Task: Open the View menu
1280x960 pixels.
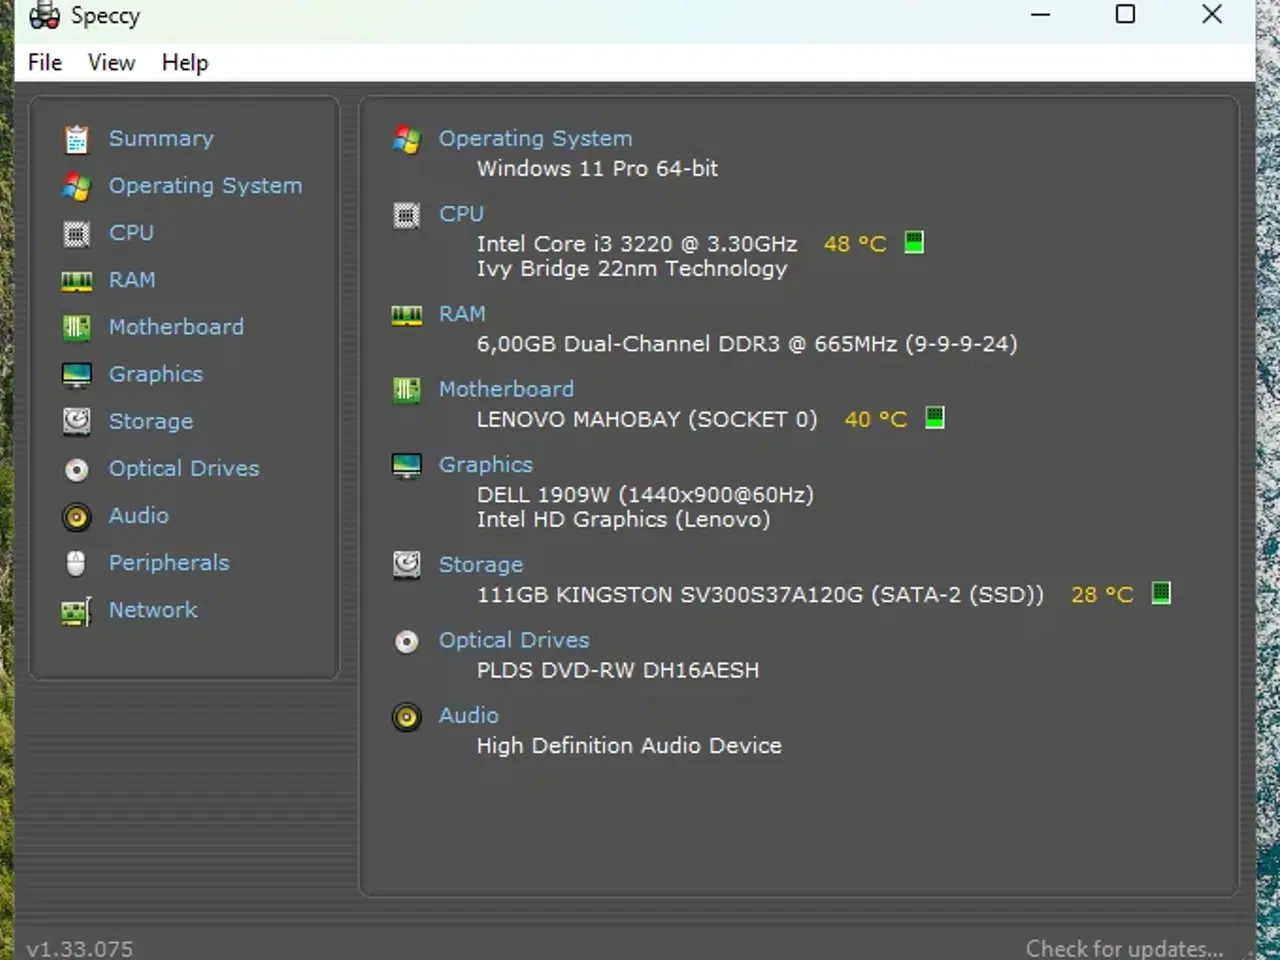Action: [111, 62]
